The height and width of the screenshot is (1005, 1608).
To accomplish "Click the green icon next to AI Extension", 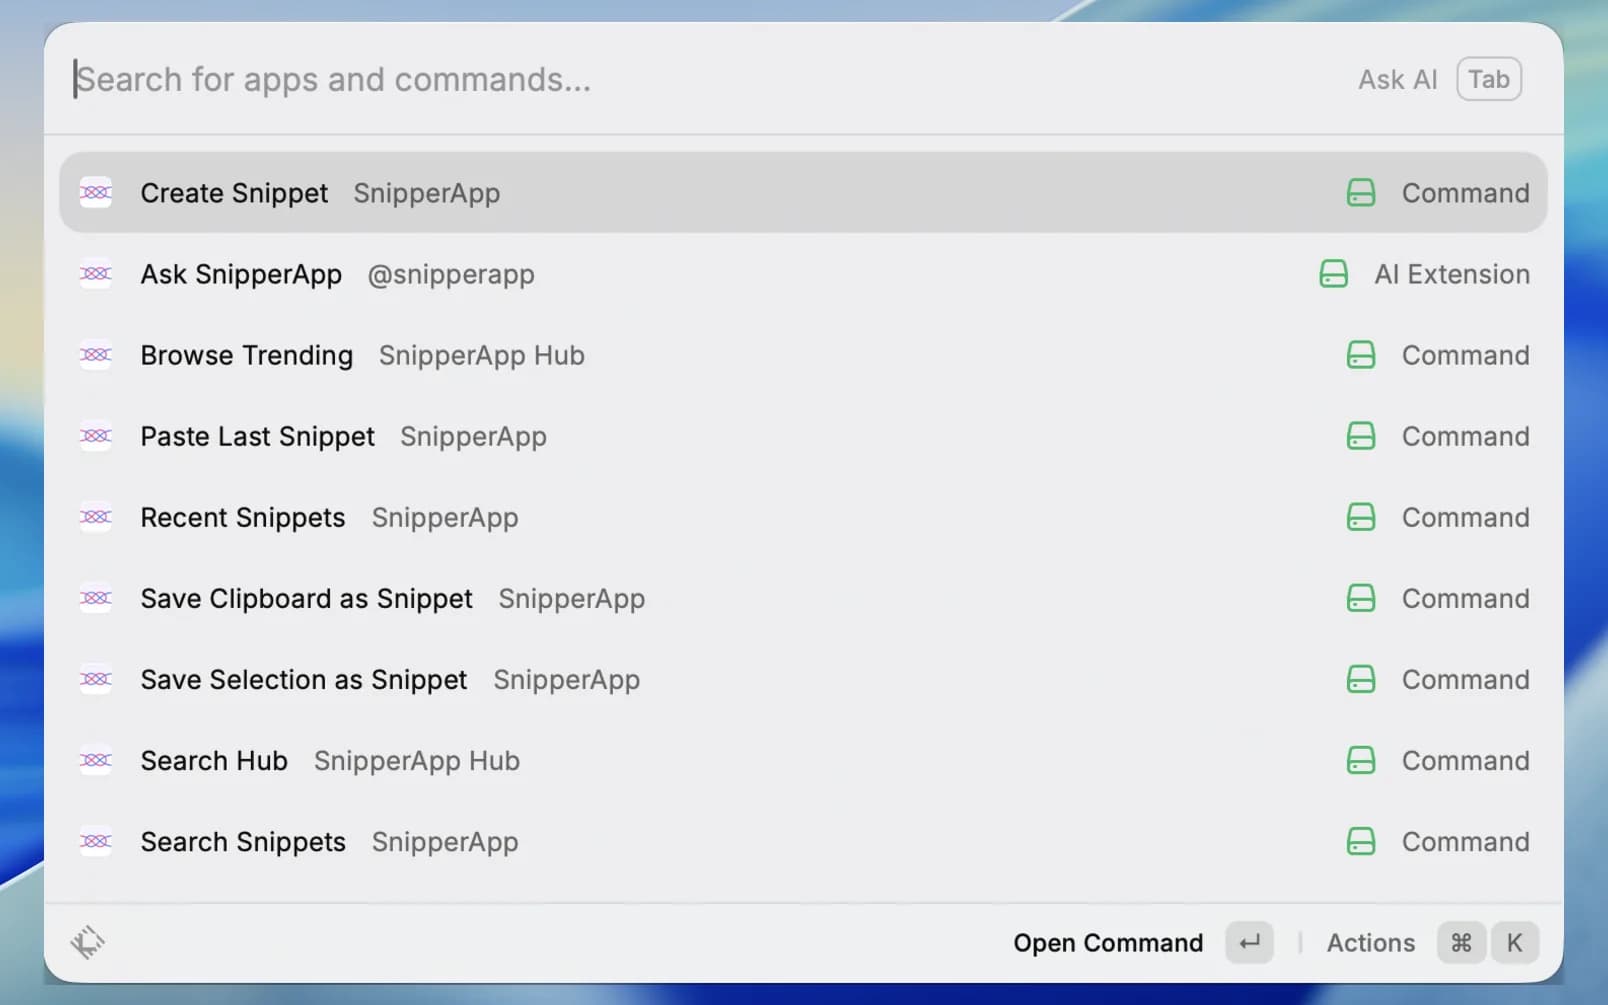I will pyautogui.click(x=1334, y=274).
